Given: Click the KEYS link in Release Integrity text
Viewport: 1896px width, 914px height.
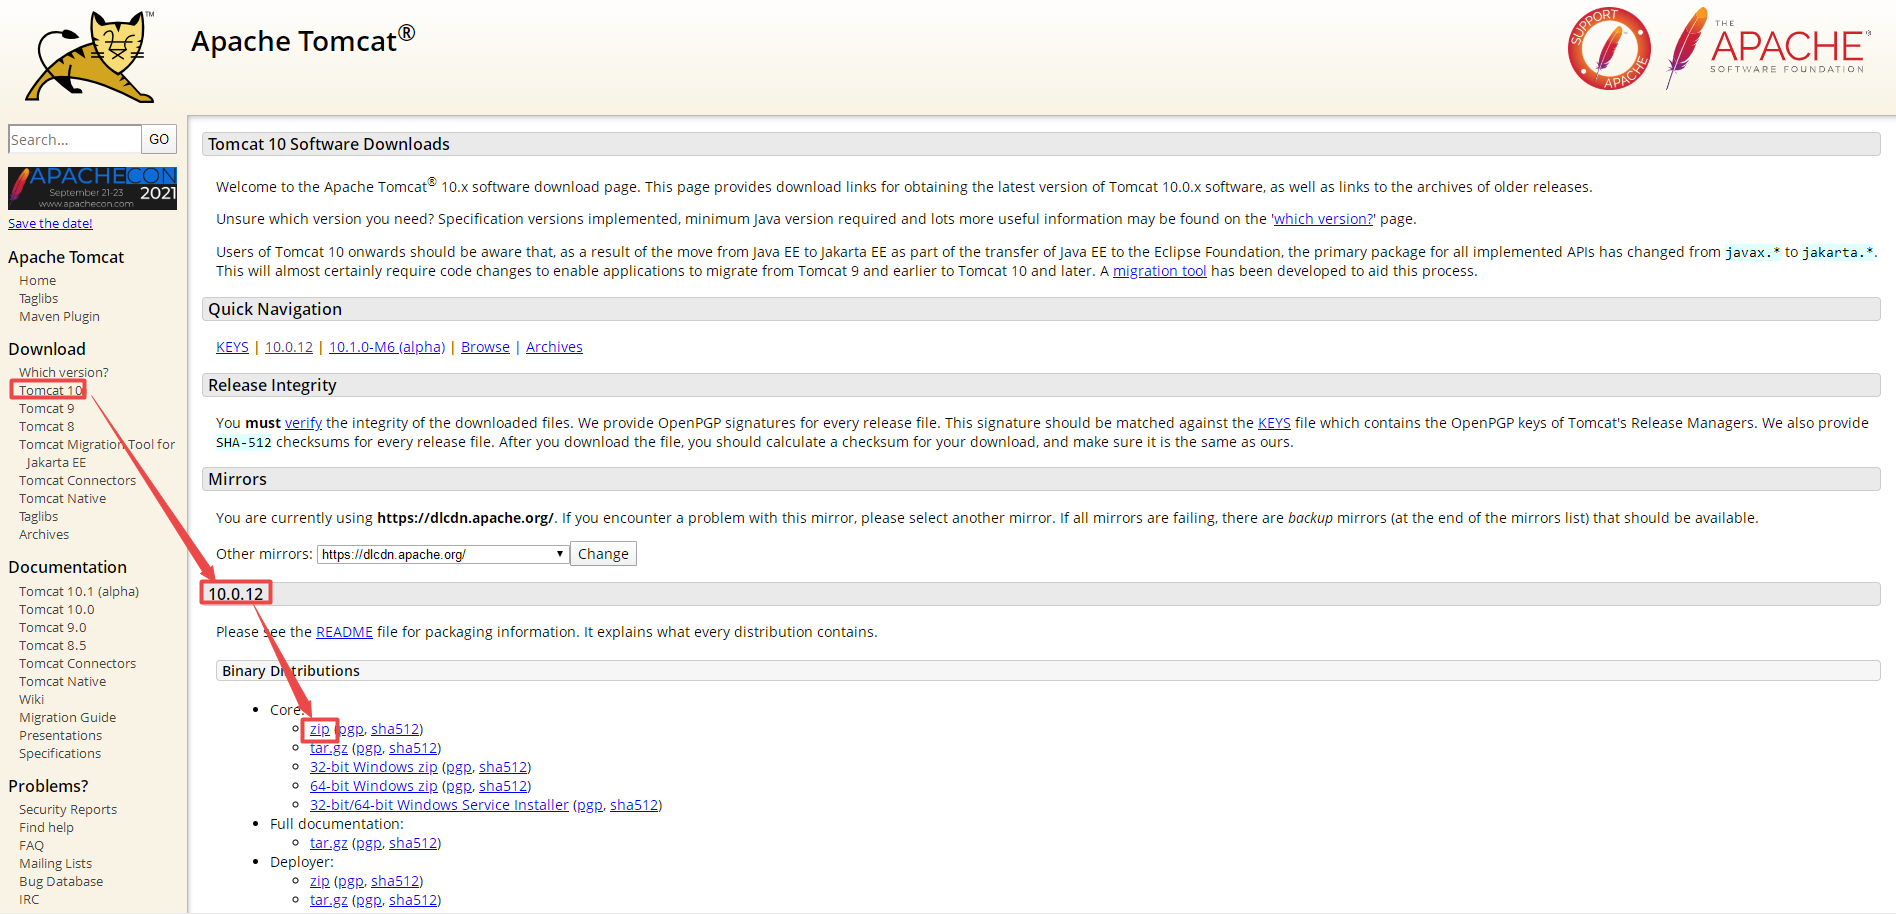Looking at the screenshot, I should pyautogui.click(x=1274, y=423).
